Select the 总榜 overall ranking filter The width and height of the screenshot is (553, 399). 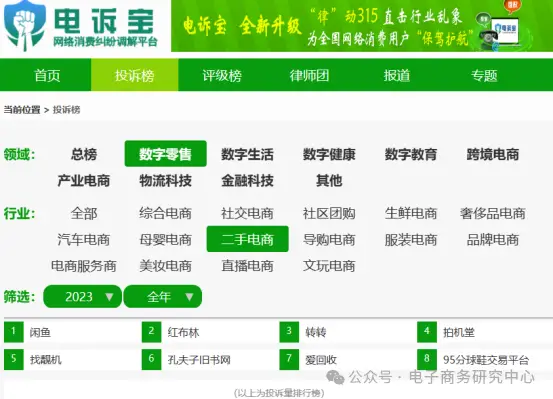(84, 154)
